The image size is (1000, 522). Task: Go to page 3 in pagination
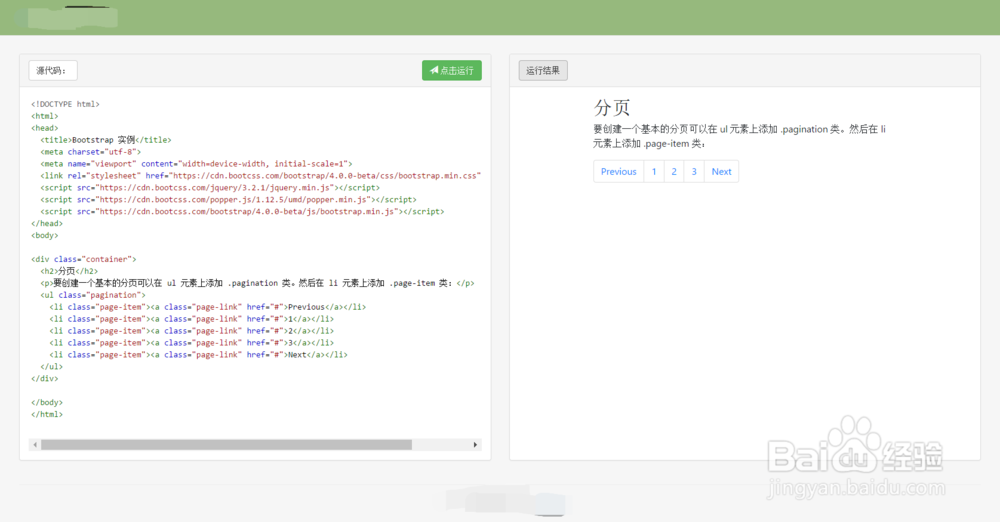pyautogui.click(x=694, y=172)
